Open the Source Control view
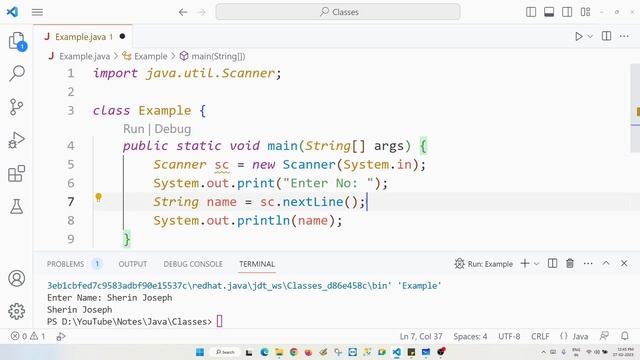640x360 pixels. [x=17, y=107]
